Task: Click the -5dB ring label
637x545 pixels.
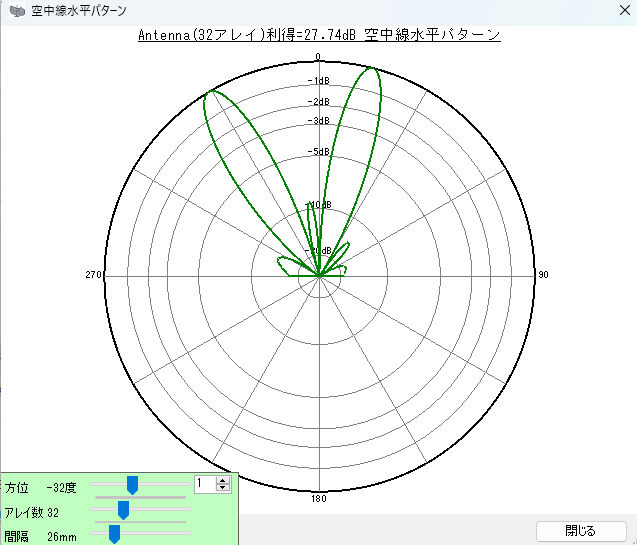Action: (321, 152)
